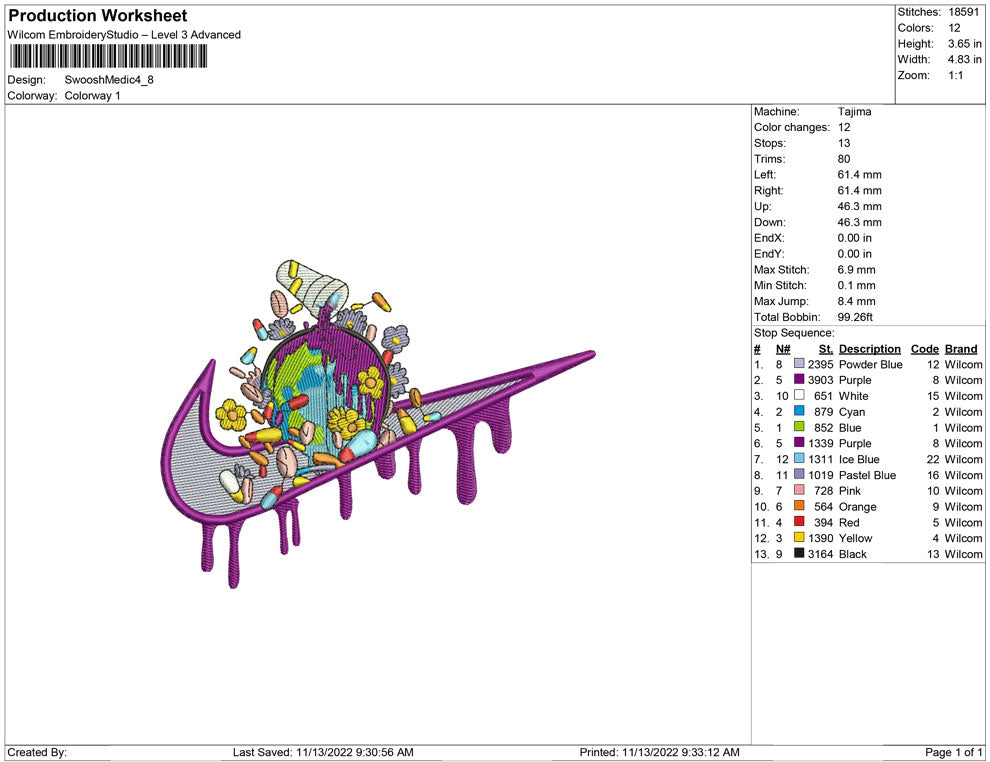
Task: Click the Min Stitch value 0.1 mm
Action: click(x=856, y=285)
